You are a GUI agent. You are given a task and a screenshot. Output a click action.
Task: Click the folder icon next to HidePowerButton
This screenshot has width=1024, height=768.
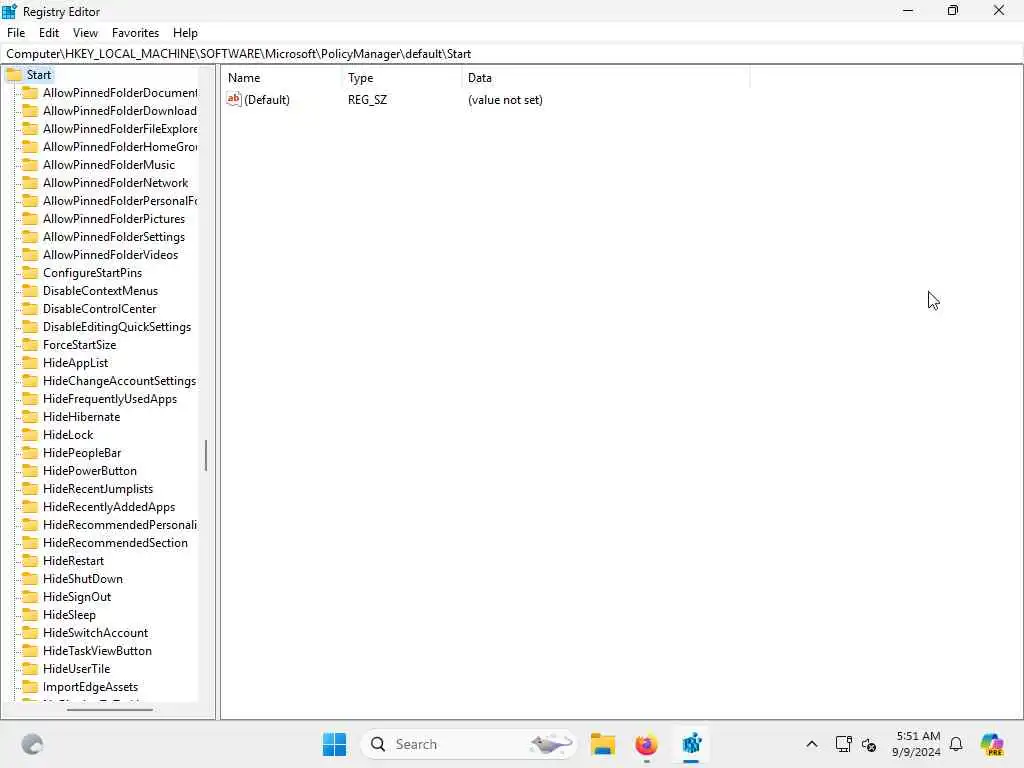click(x=30, y=470)
